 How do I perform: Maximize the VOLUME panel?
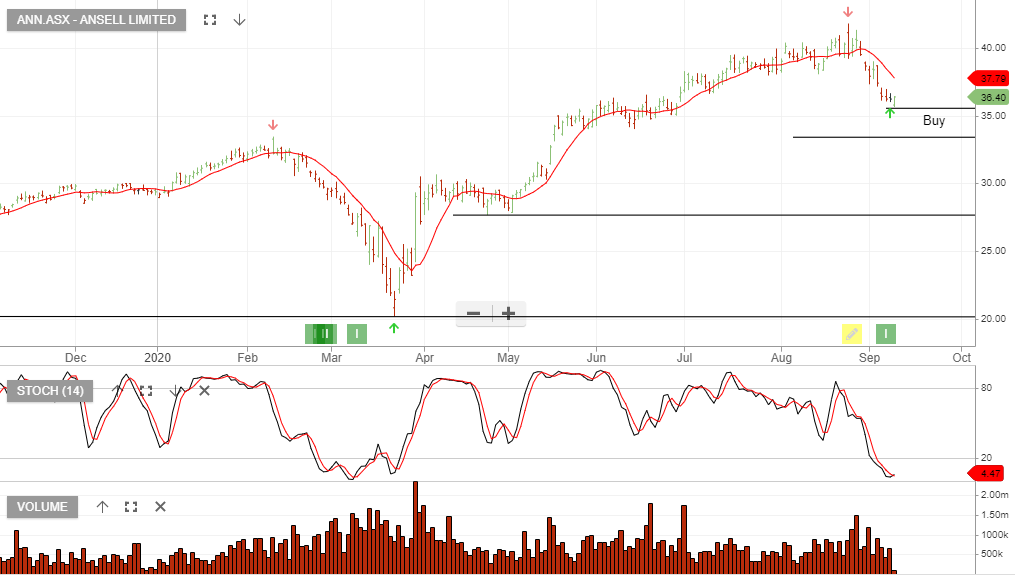point(131,507)
